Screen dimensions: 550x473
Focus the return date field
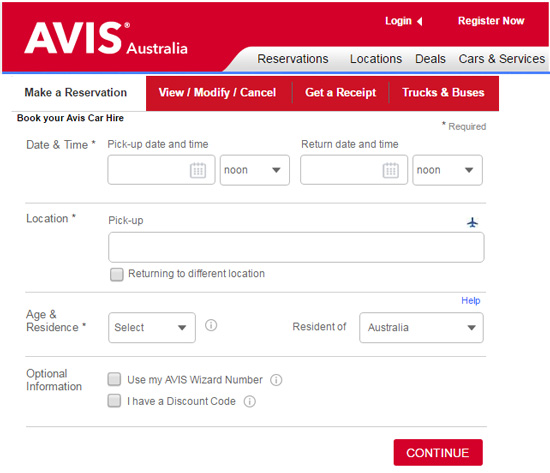coord(354,170)
